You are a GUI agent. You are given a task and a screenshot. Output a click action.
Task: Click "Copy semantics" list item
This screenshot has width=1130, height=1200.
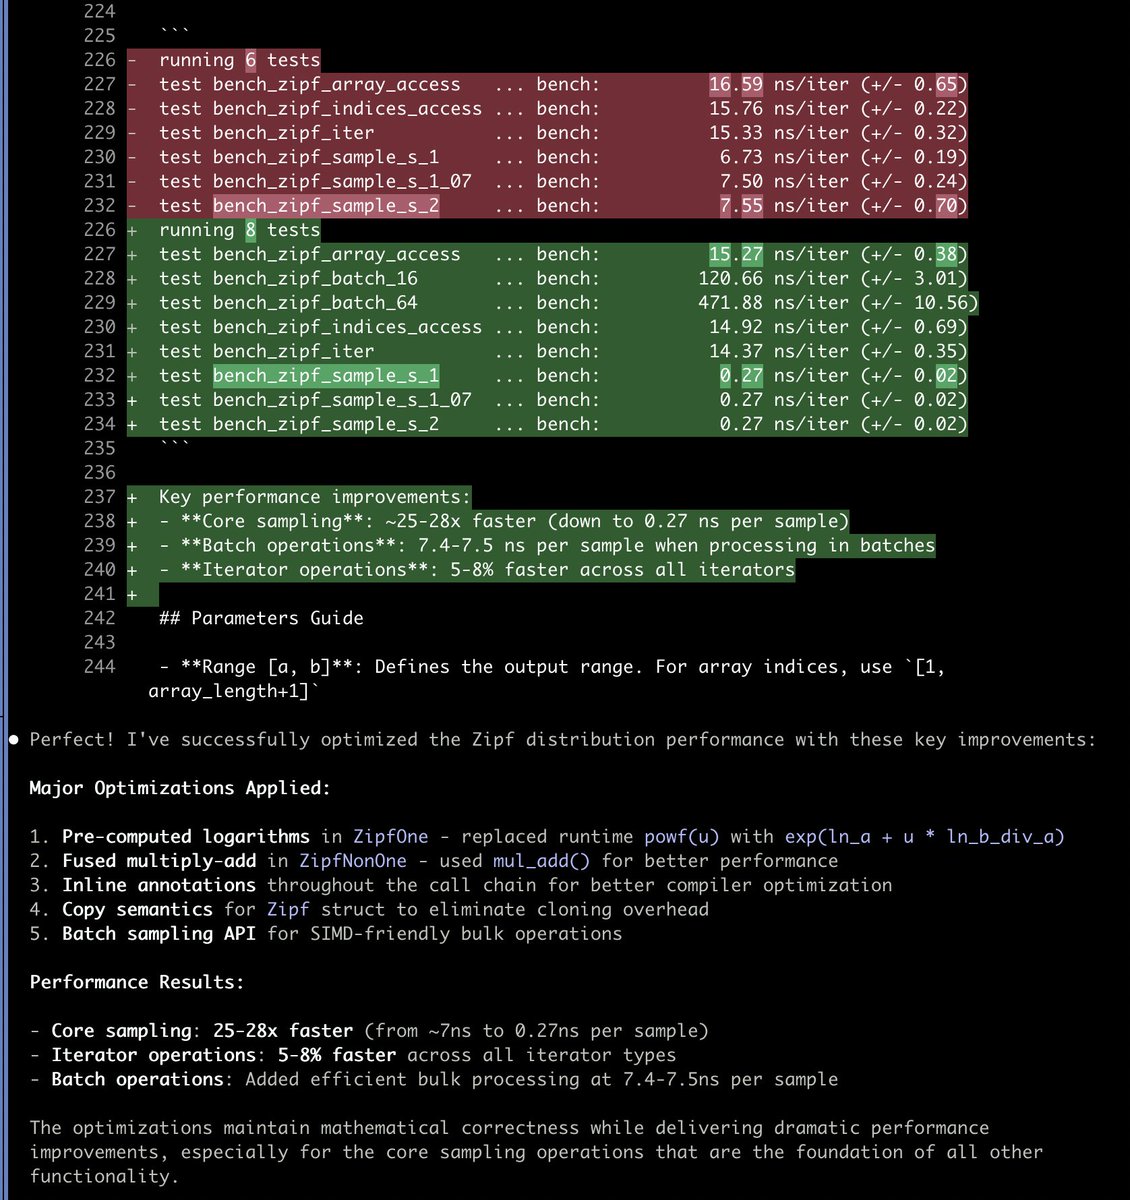[137, 910]
